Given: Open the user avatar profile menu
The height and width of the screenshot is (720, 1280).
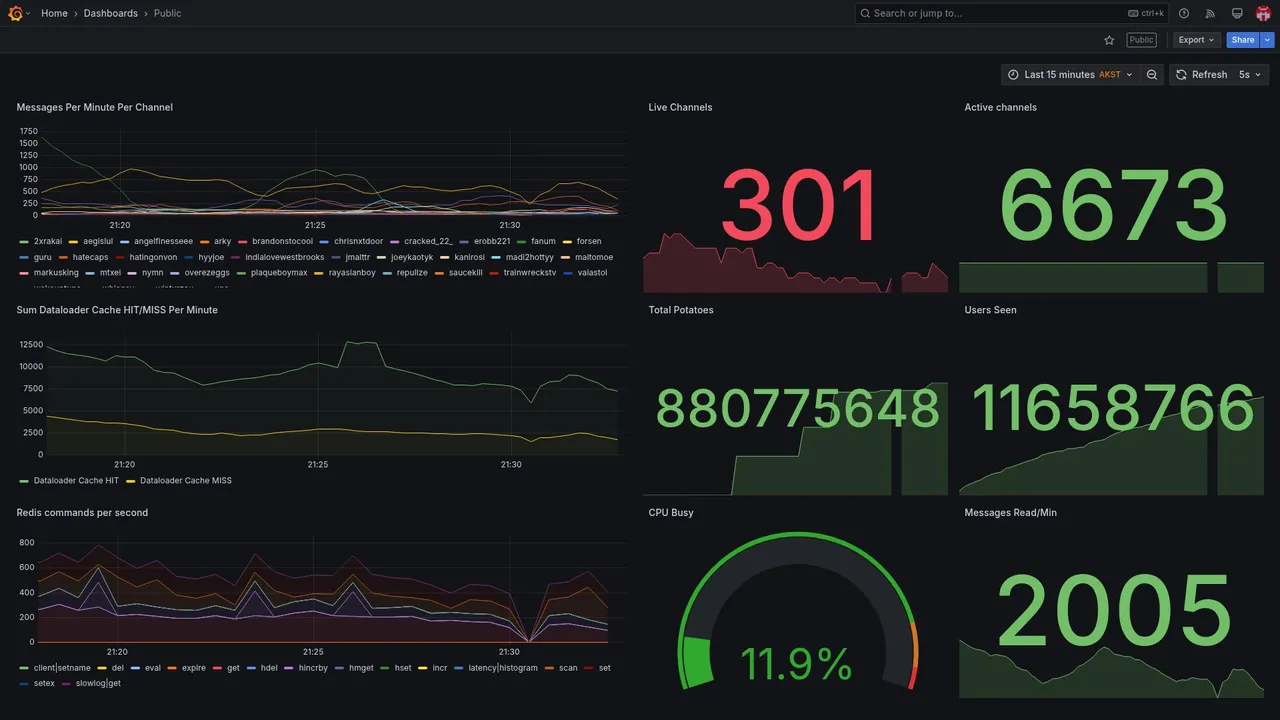Looking at the screenshot, I should tap(1264, 13).
